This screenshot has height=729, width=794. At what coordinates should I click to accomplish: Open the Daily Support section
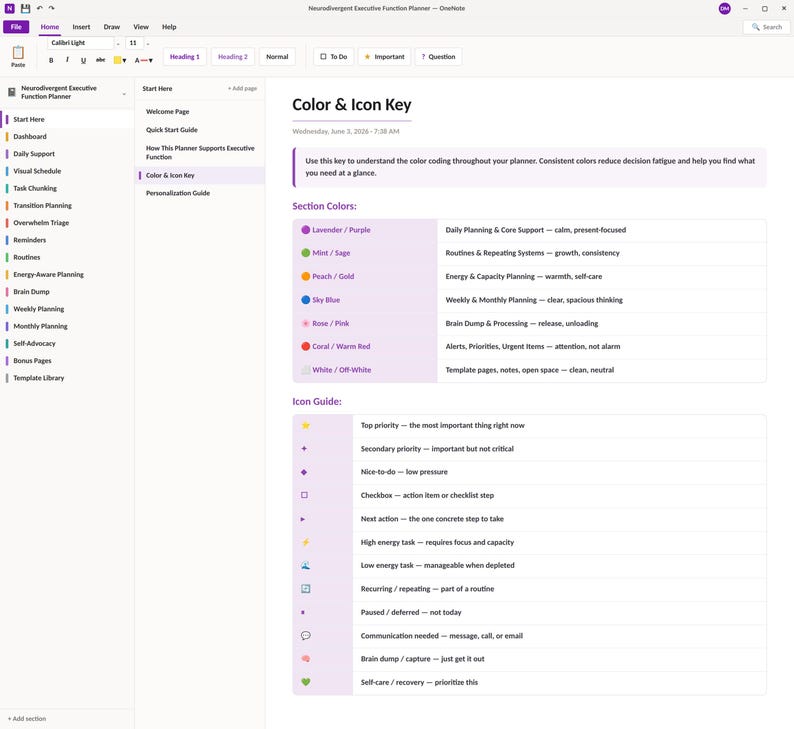pos(67,154)
